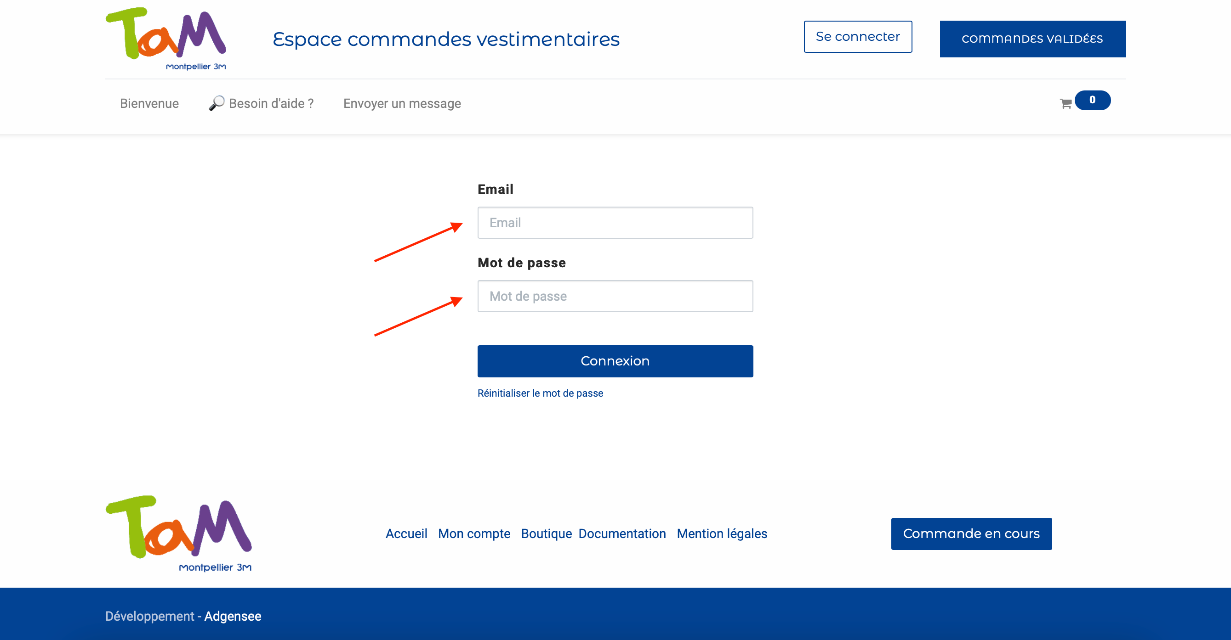Focus the Email input field
This screenshot has width=1231, height=640.
pyautogui.click(x=615, y=223)
